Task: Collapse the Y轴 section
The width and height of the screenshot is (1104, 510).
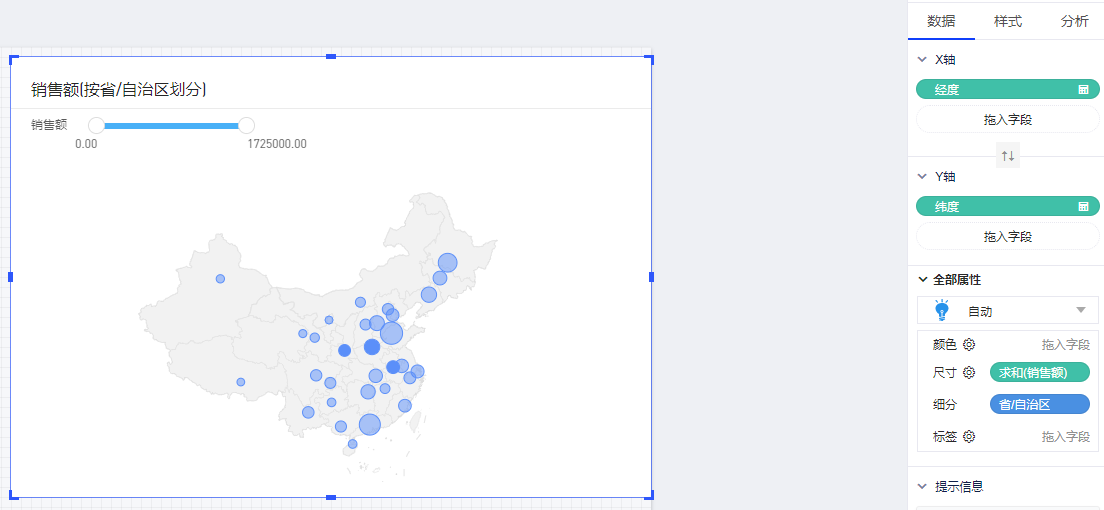Action: [x=922, y=177]
